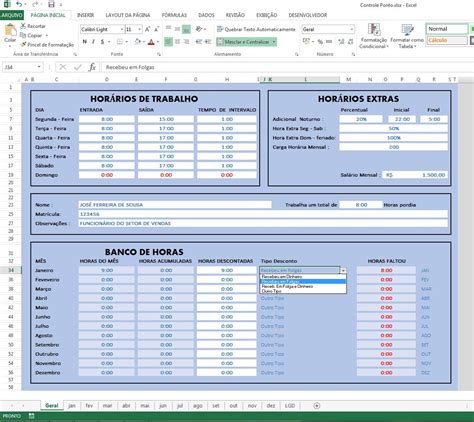Viewport: 474px width, 422px height.
Task: Apply the Cálculo cell style
Action: click(447, 40)
